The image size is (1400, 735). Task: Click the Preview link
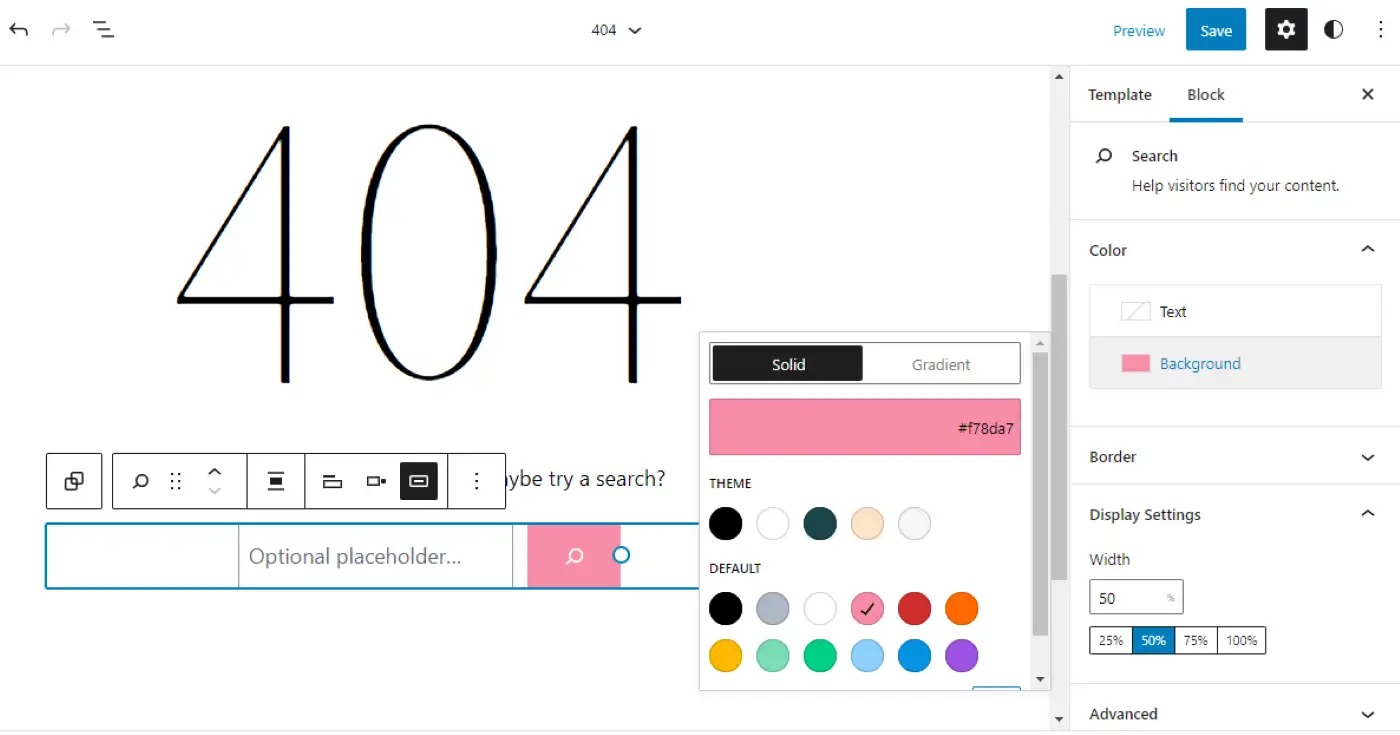(x=1139, y=31)
